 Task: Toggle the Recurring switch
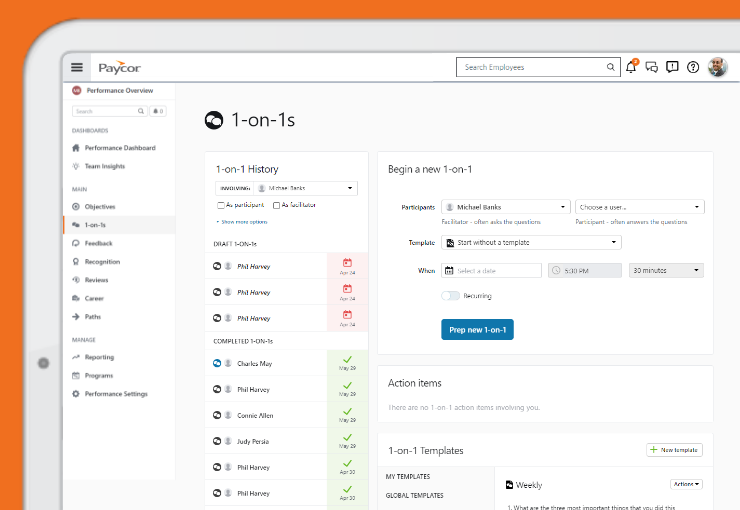pyautogui.click(x=450, y=296)
